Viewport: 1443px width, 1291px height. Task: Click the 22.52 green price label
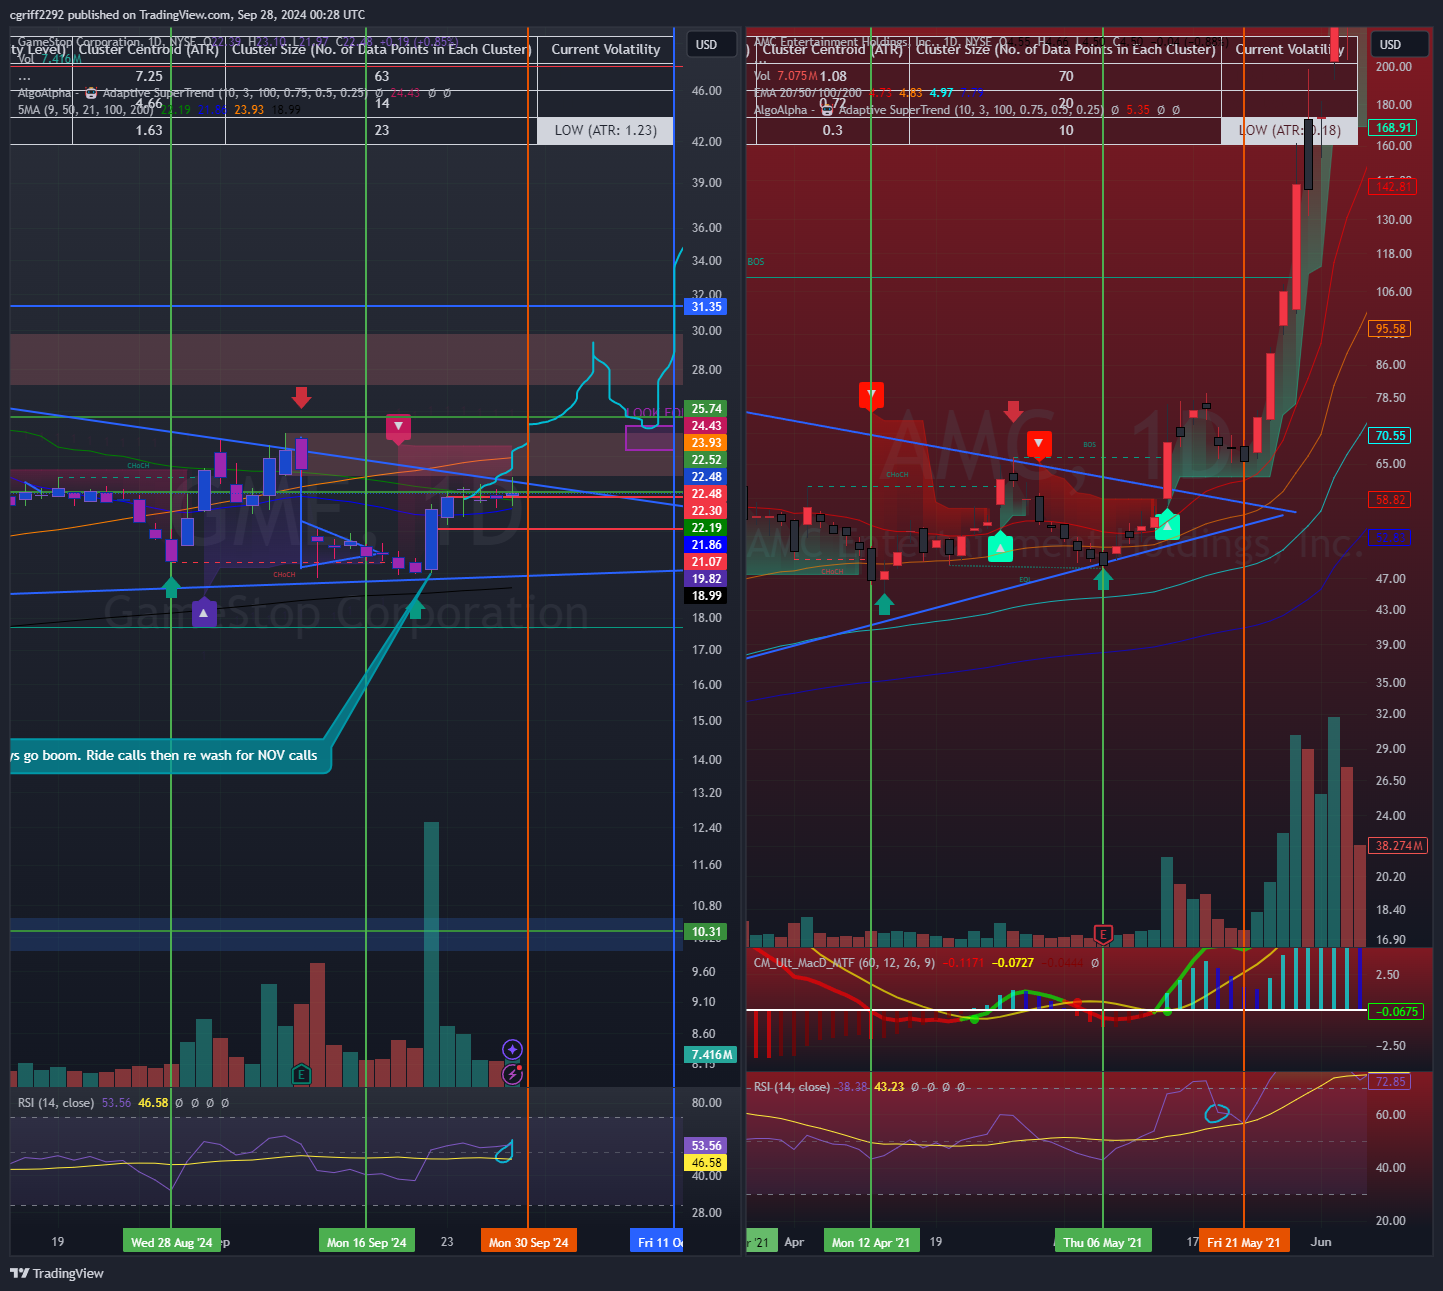tap(707, 460)
